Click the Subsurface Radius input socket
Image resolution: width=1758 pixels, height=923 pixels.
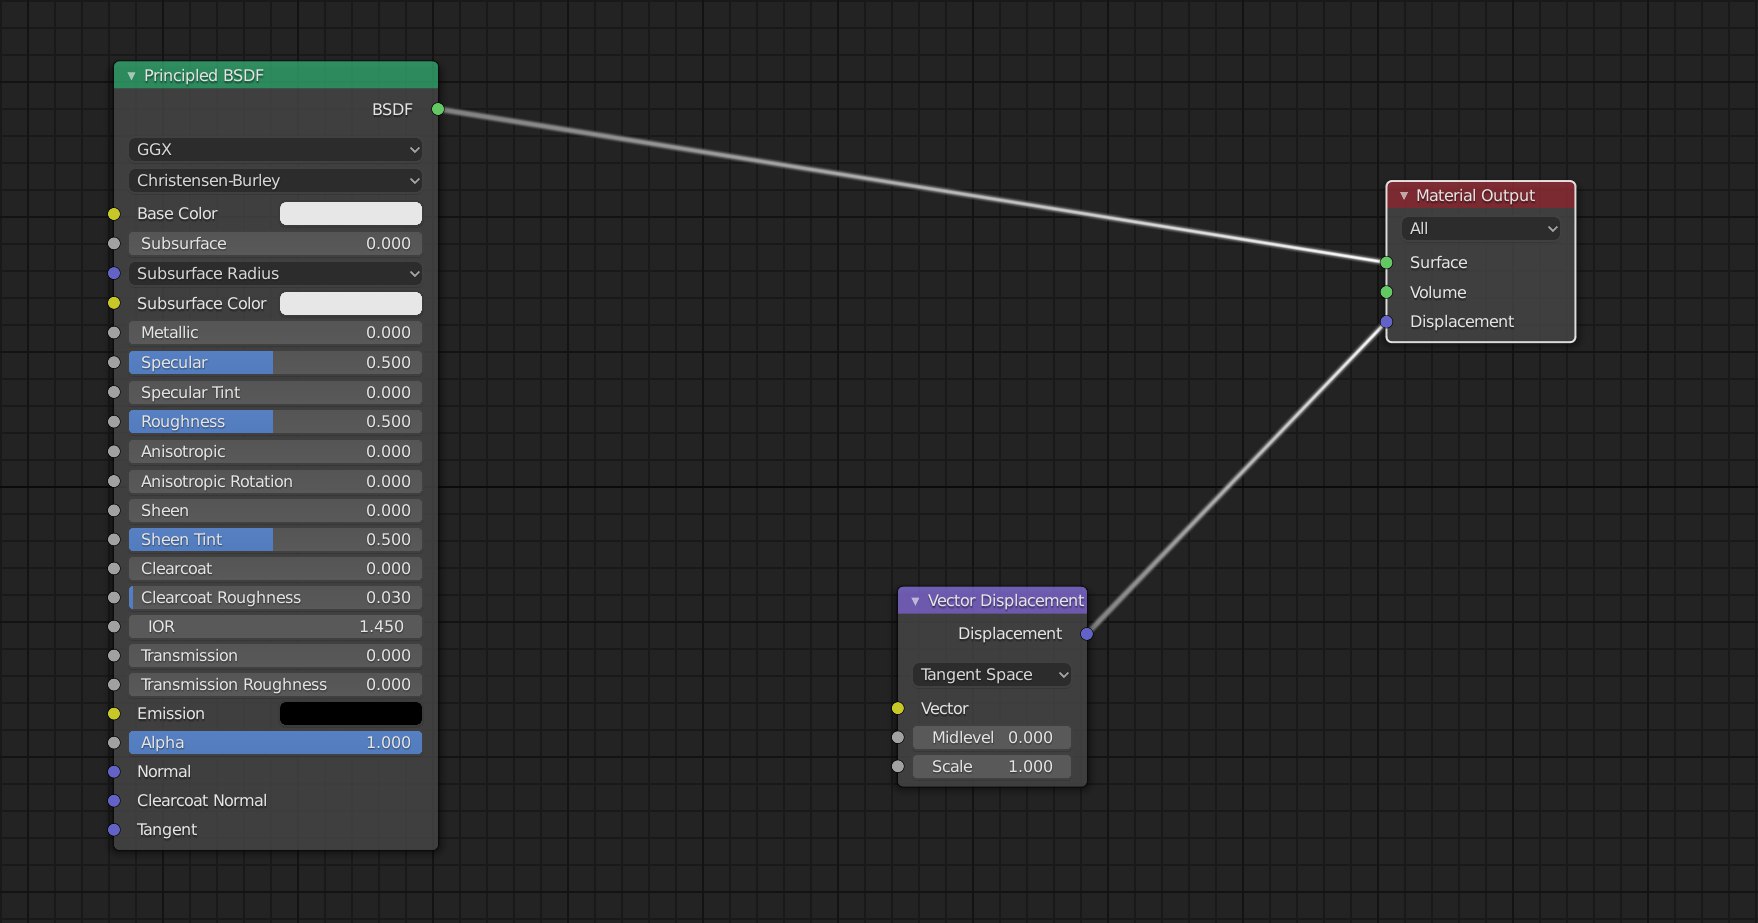114,273
